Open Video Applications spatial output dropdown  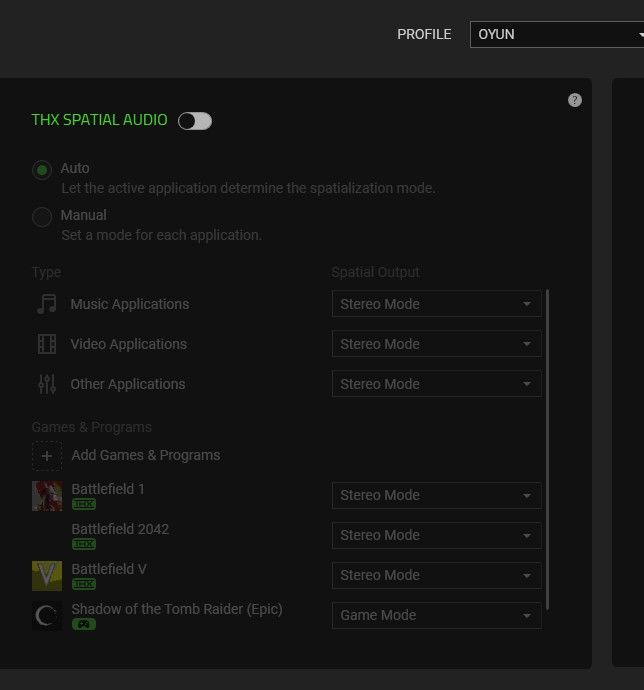click(x=437, y=344)
